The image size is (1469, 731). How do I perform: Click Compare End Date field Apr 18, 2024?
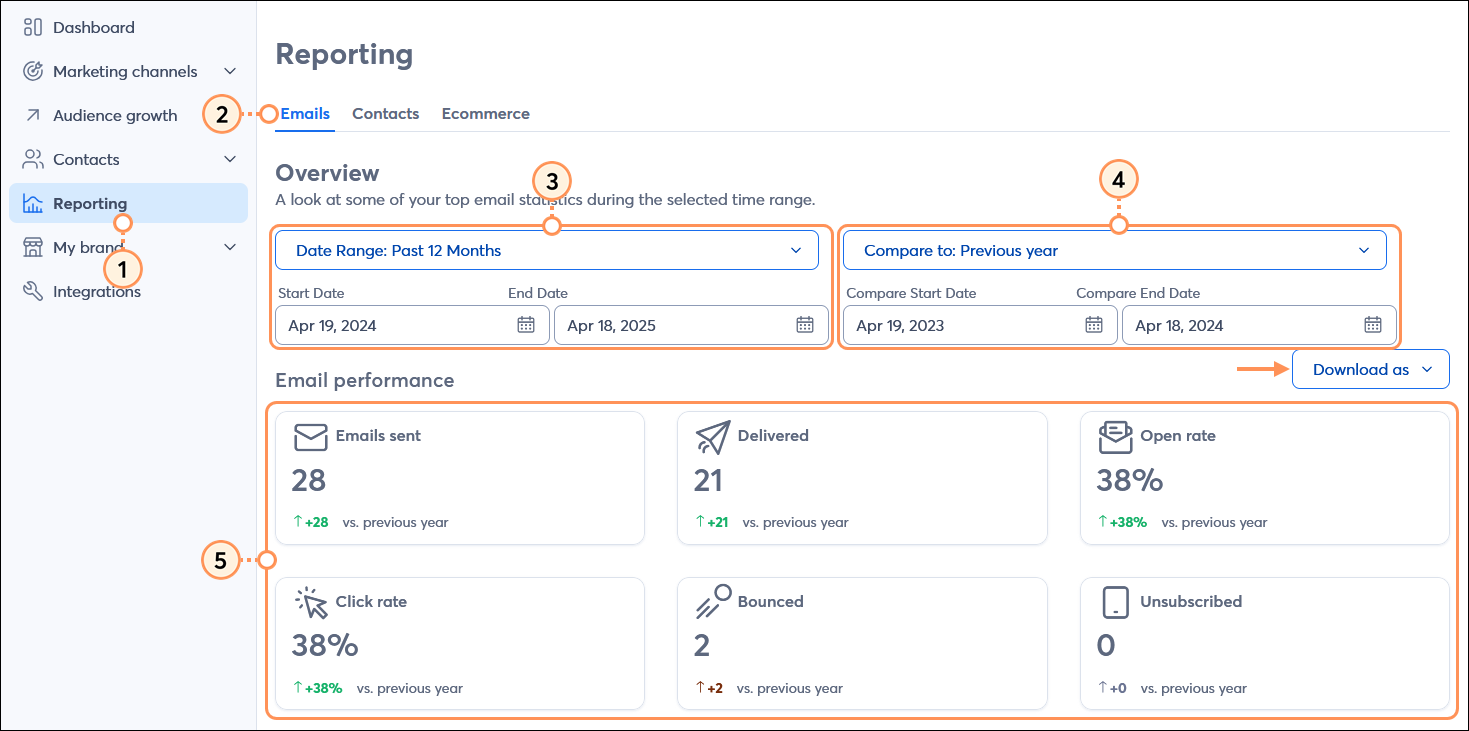click(x=1259, y=325)
